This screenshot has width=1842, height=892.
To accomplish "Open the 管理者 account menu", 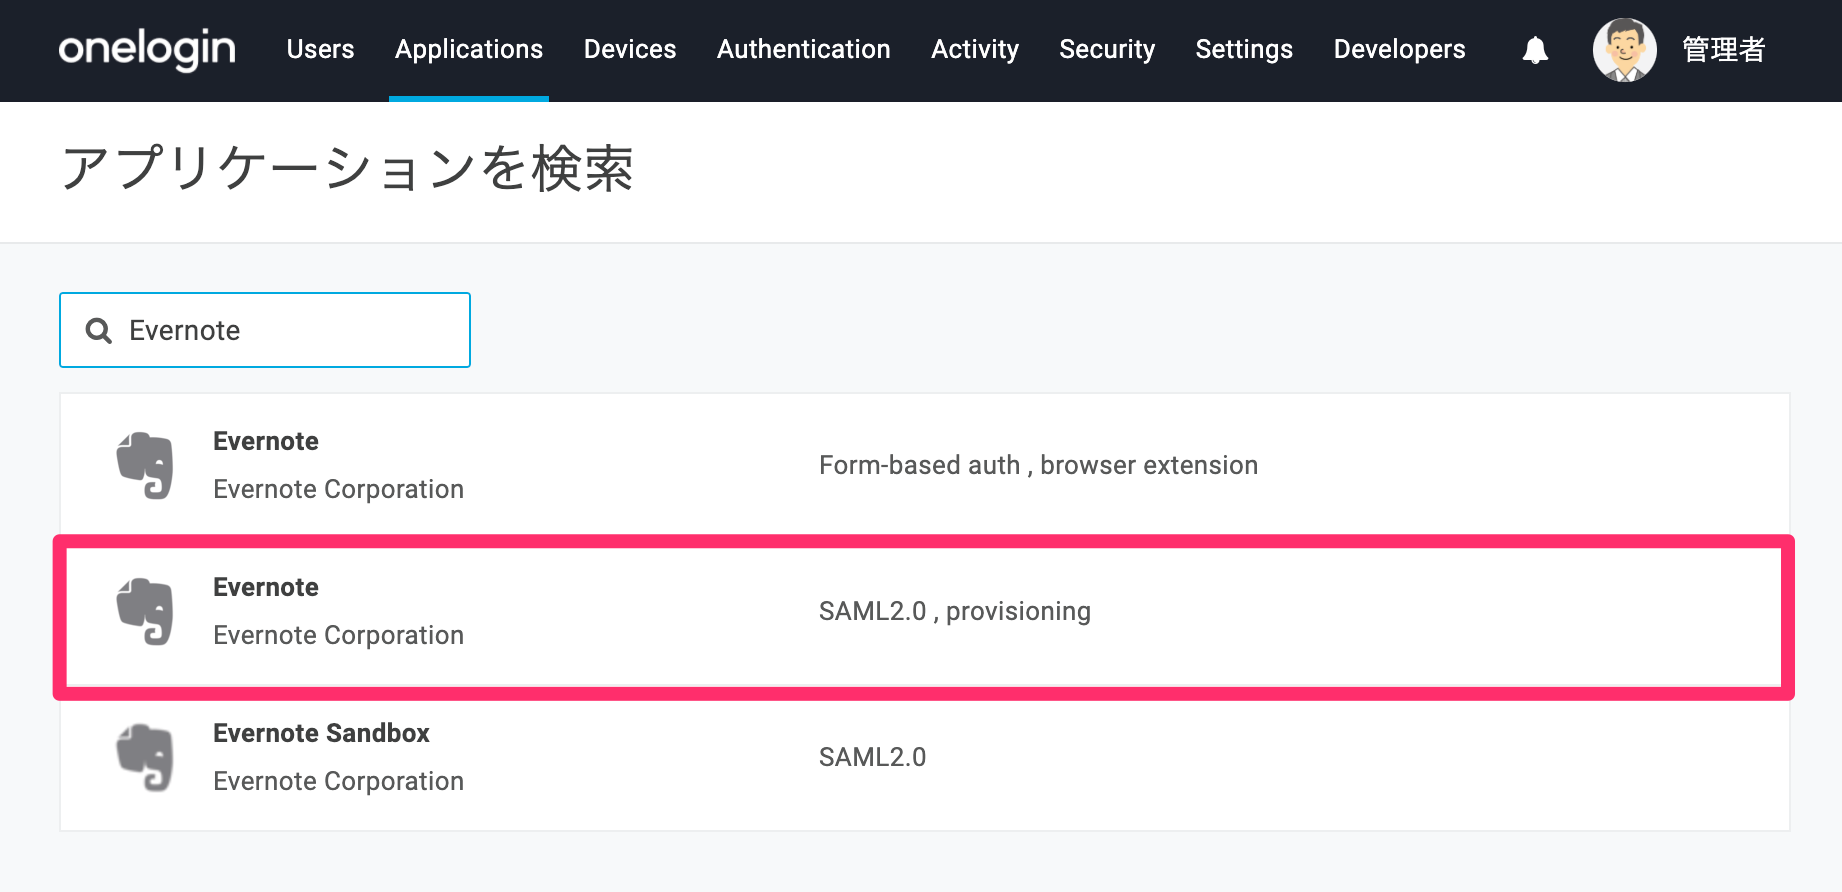I will pos(1723,49).
